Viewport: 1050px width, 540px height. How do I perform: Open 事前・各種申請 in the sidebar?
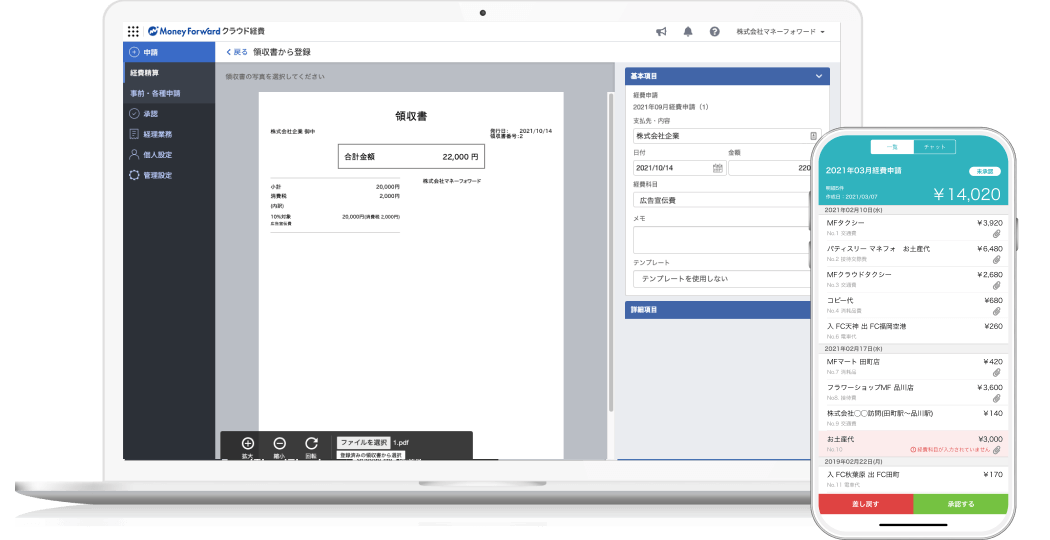pyautogui.click(x=169, y=93)
